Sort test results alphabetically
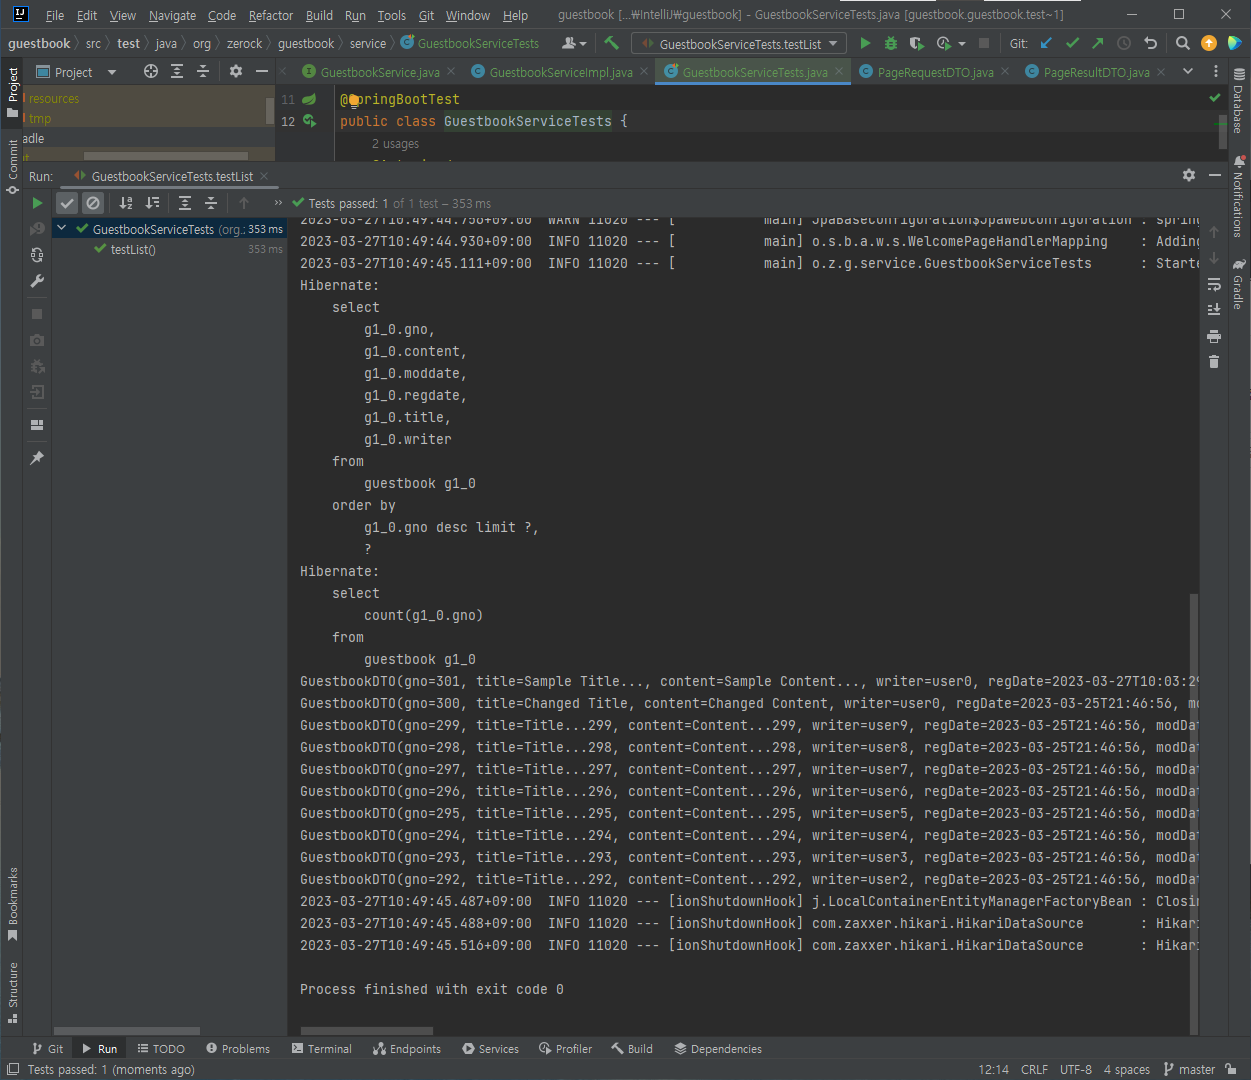The image size is (1251, 1080). click(126, 203)
